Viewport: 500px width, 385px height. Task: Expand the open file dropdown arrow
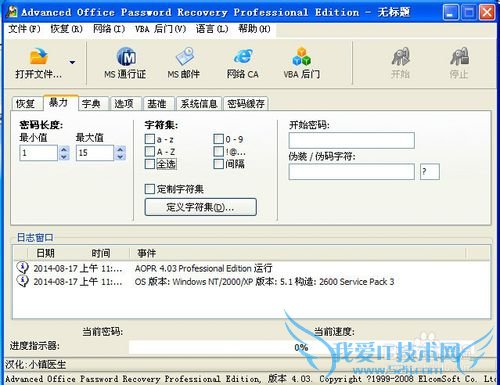tap(72, 62)
